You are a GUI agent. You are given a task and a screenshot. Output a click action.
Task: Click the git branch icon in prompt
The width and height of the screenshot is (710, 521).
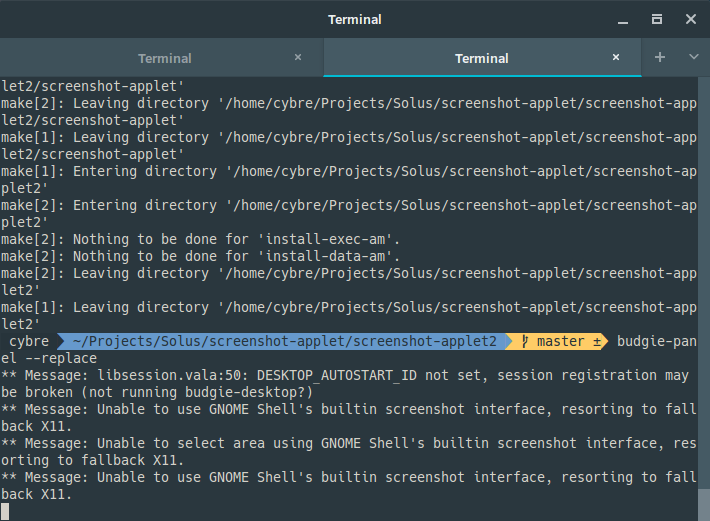pos(525,341)
